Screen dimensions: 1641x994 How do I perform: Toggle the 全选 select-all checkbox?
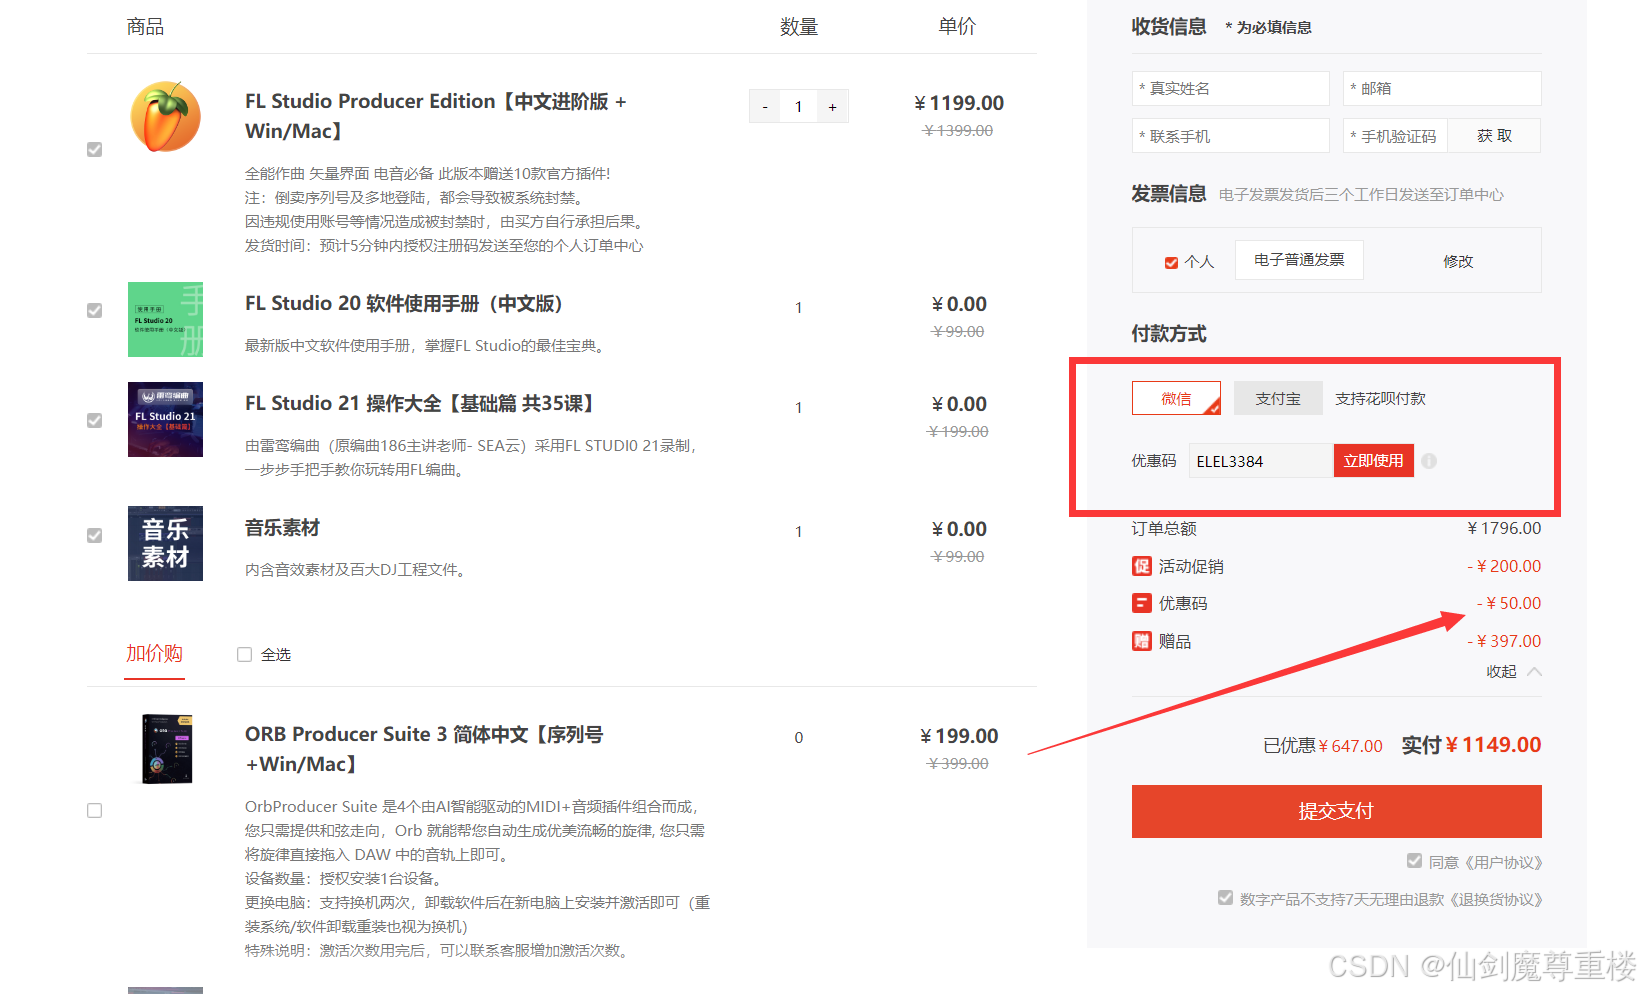(x=244, y=655)
